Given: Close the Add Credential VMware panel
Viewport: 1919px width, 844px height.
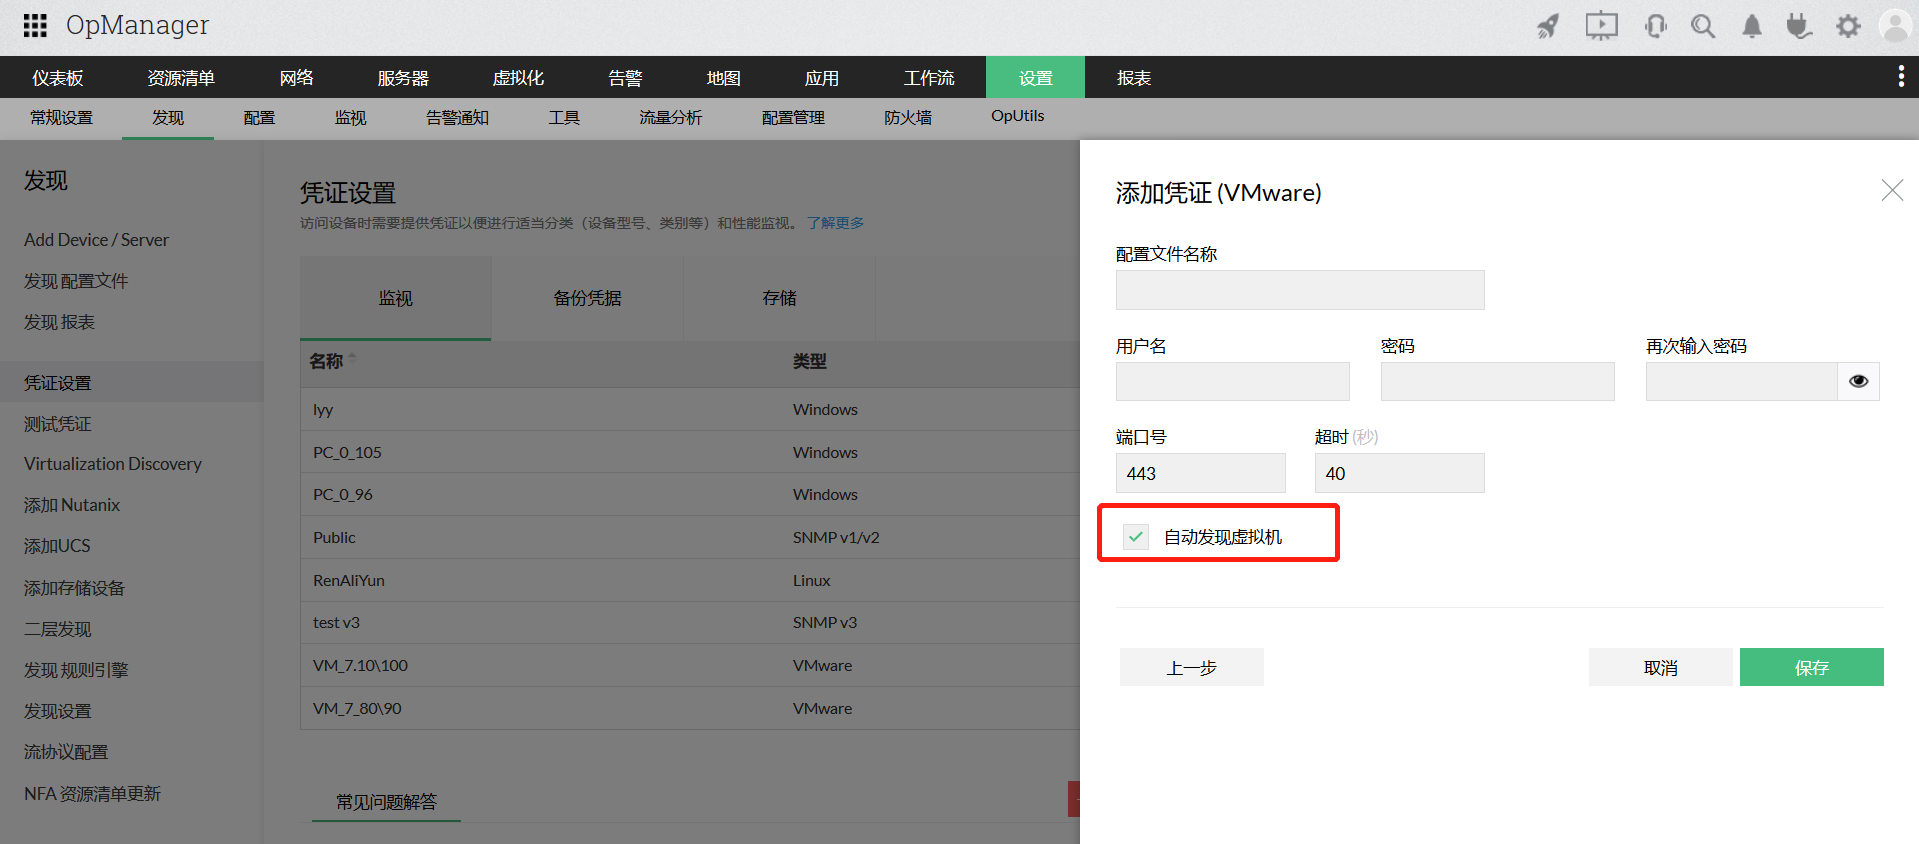Looking at the screenshot, I should [1891, 190].
